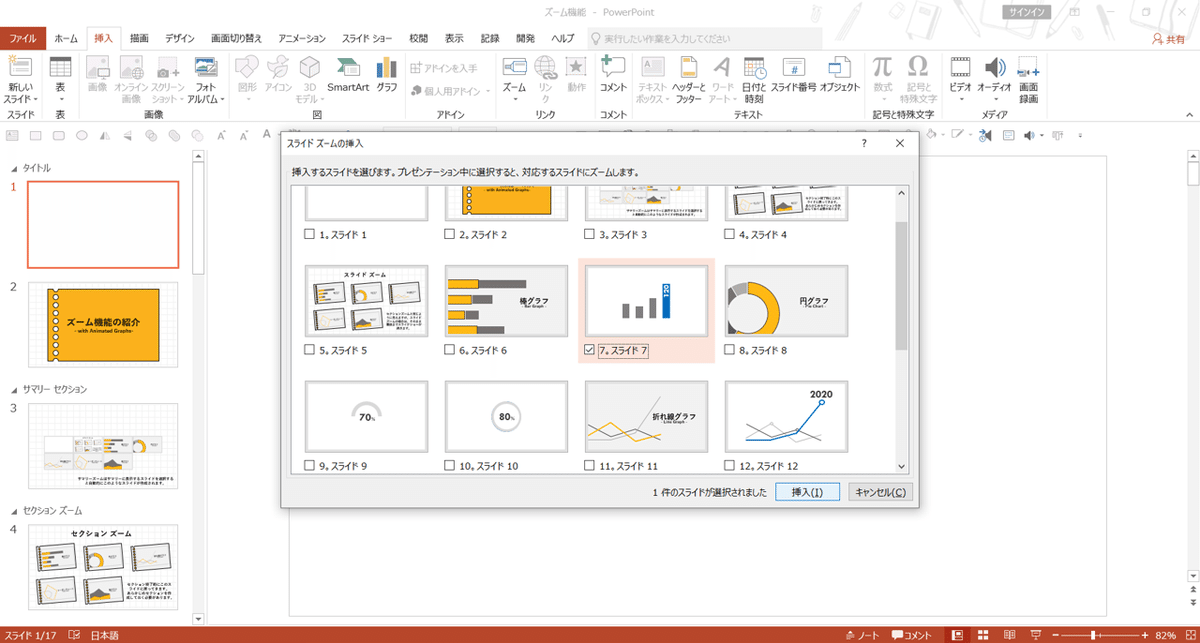Collapse the サマリー セクション section
This screenshot has height=643, width=1200.
(13, 389)
